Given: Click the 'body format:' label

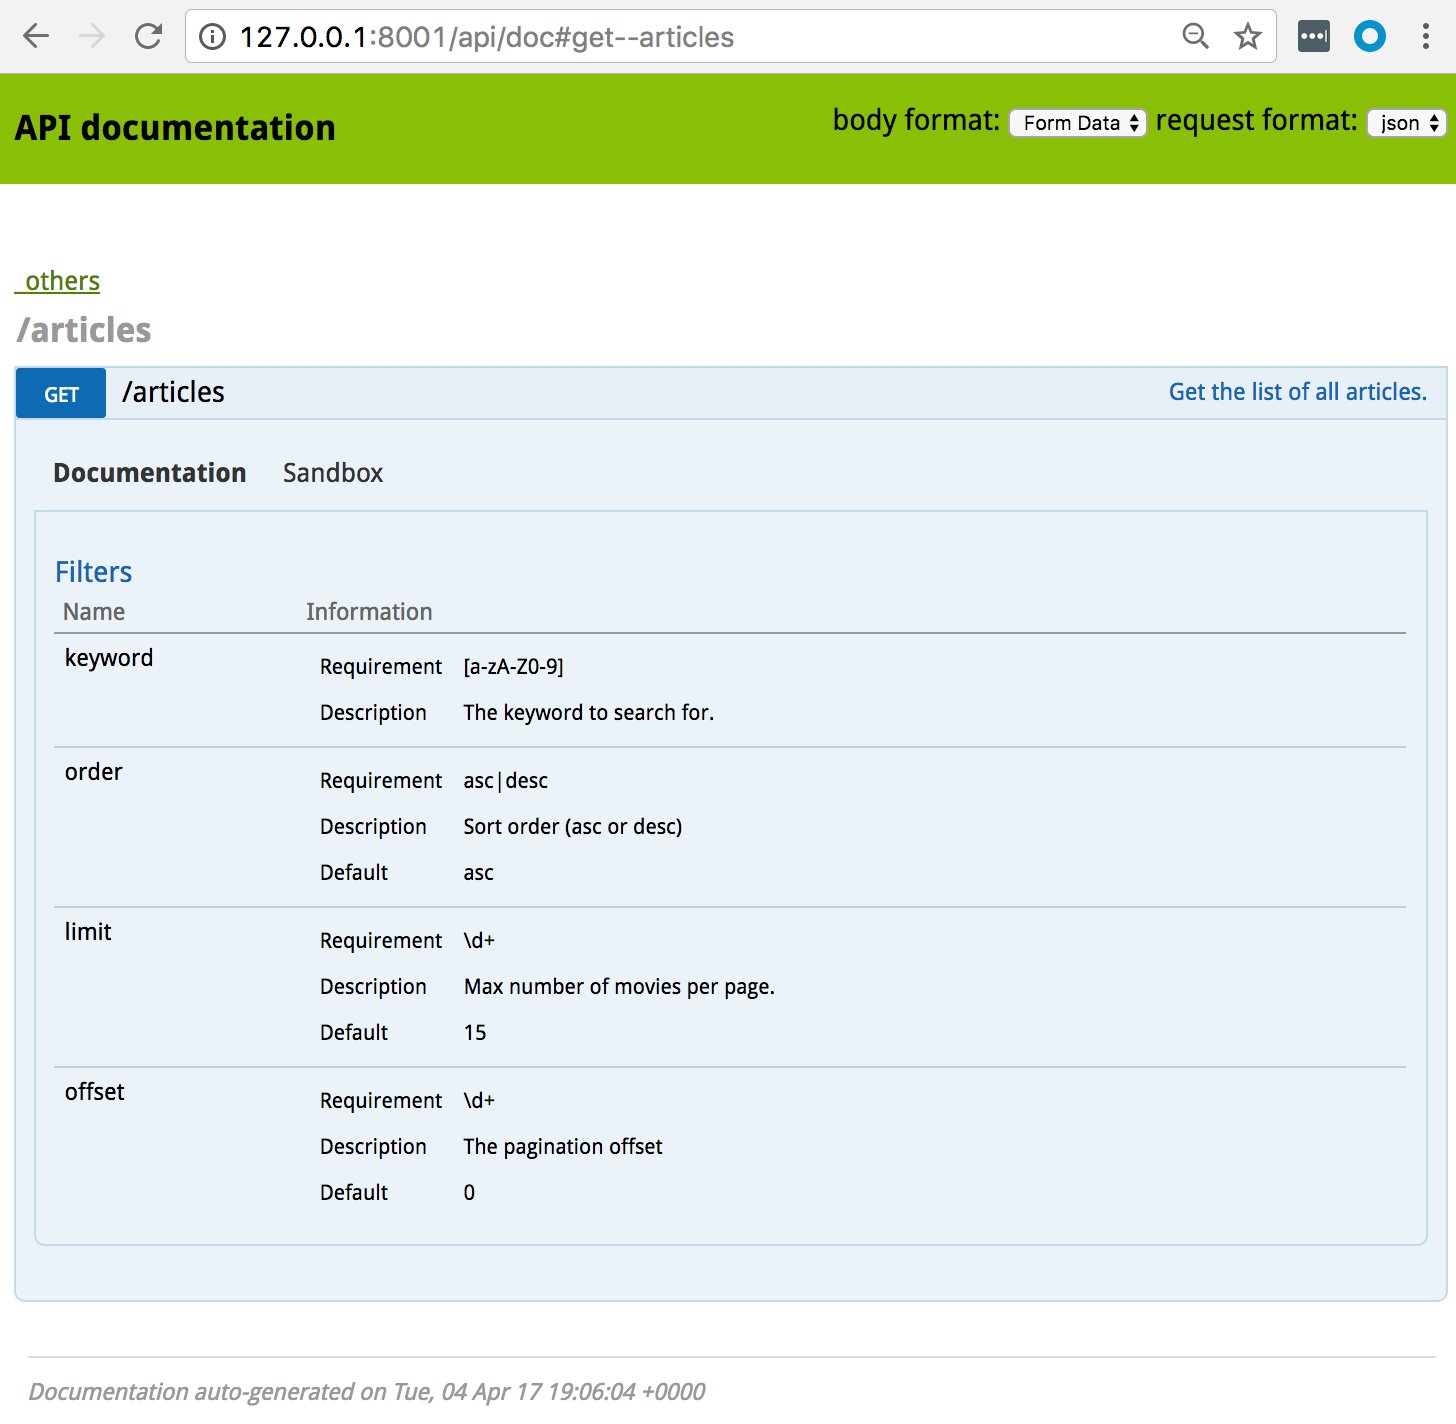Looking at the screenshot, I should pos(916,120).
